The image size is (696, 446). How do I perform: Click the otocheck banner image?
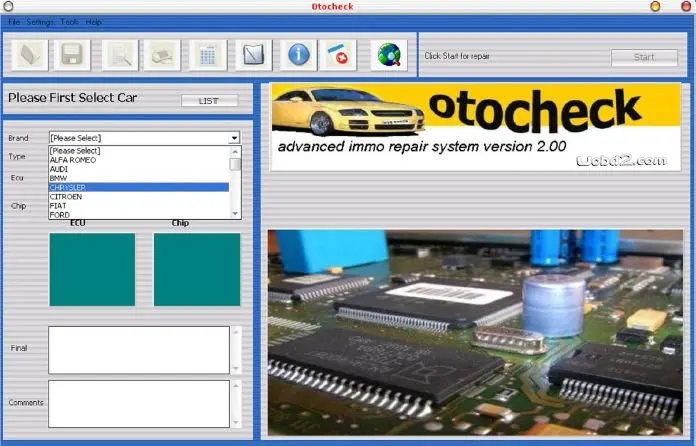point(476,127)
